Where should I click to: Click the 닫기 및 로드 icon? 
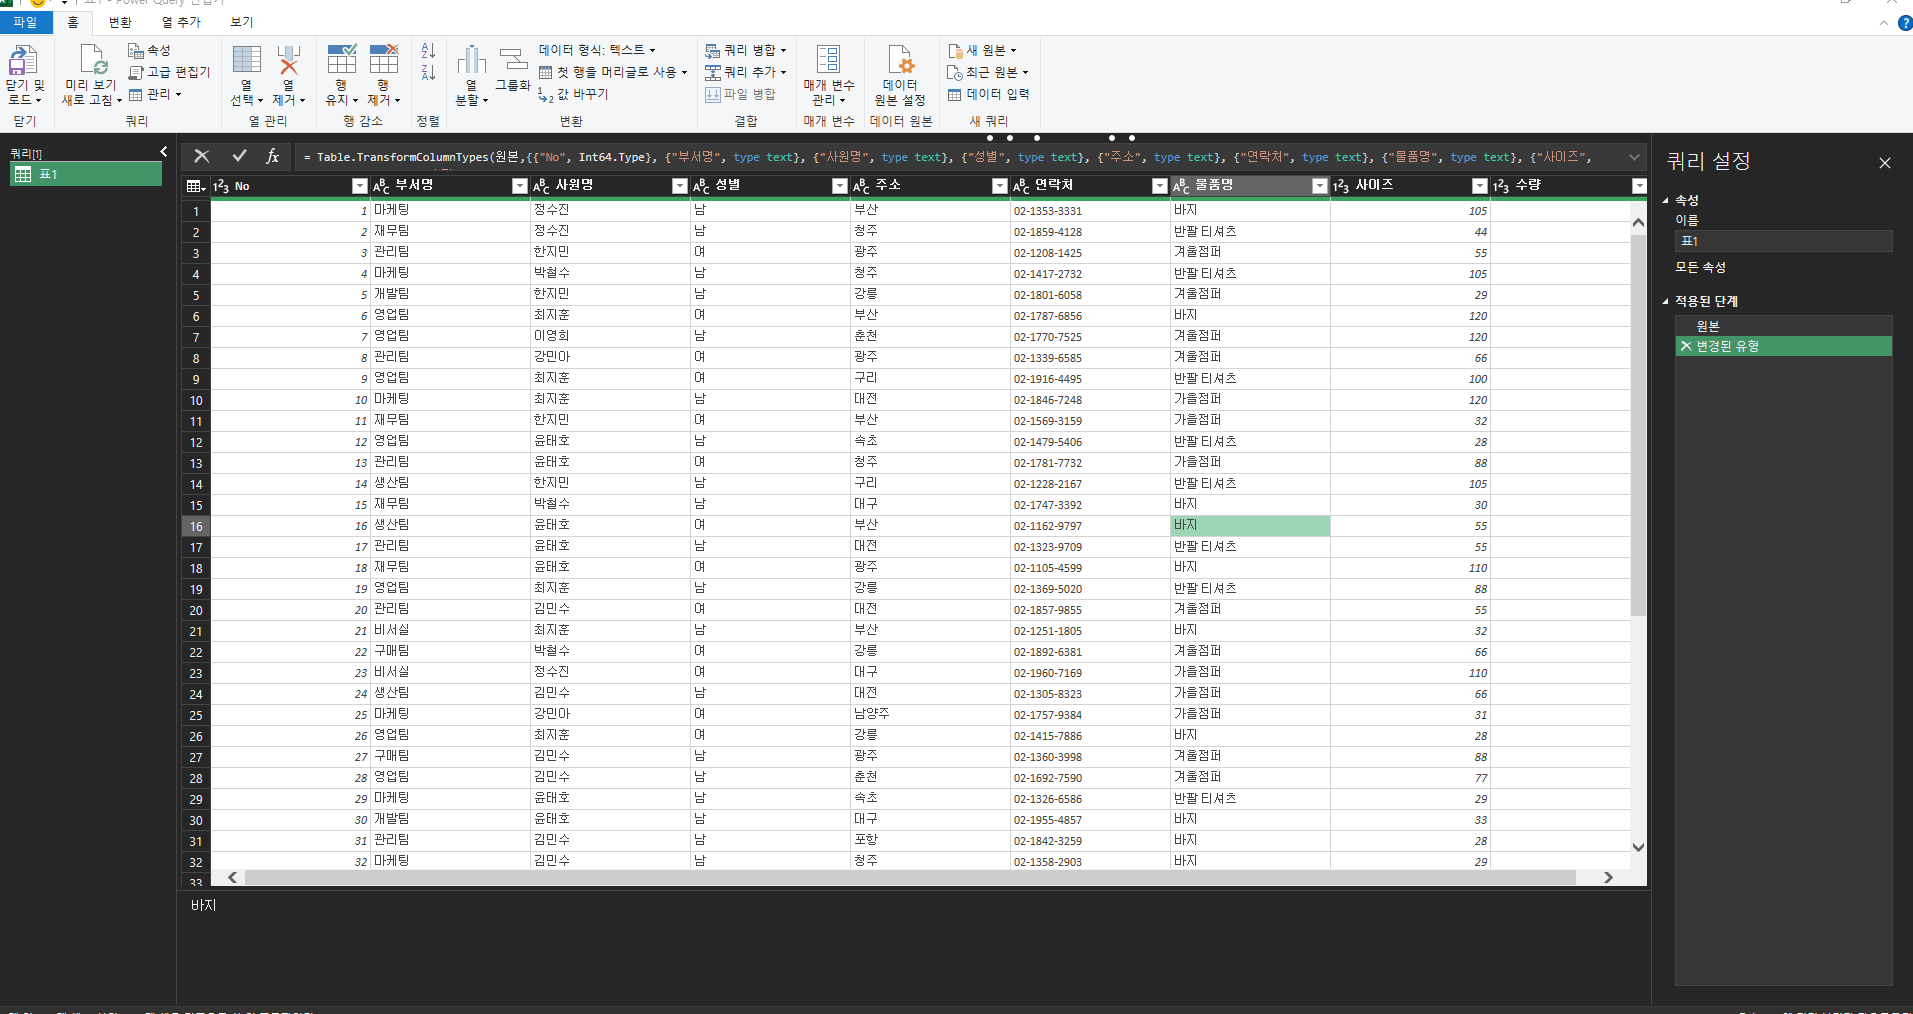[24, 62]
